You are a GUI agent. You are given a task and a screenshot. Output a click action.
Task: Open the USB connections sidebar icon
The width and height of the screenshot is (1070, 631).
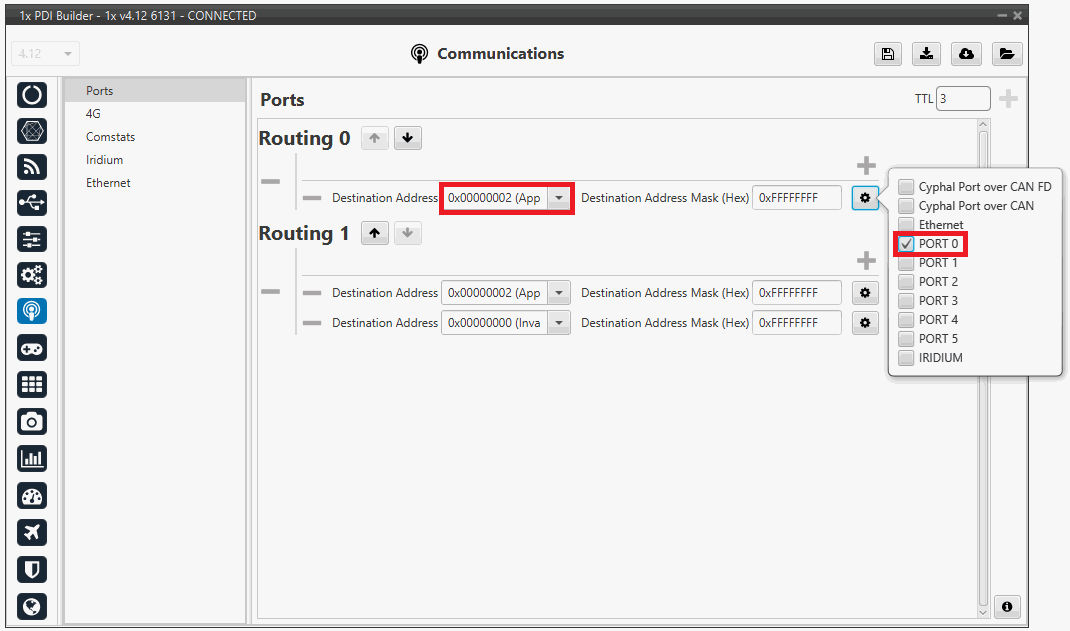[x=32, y=203]
